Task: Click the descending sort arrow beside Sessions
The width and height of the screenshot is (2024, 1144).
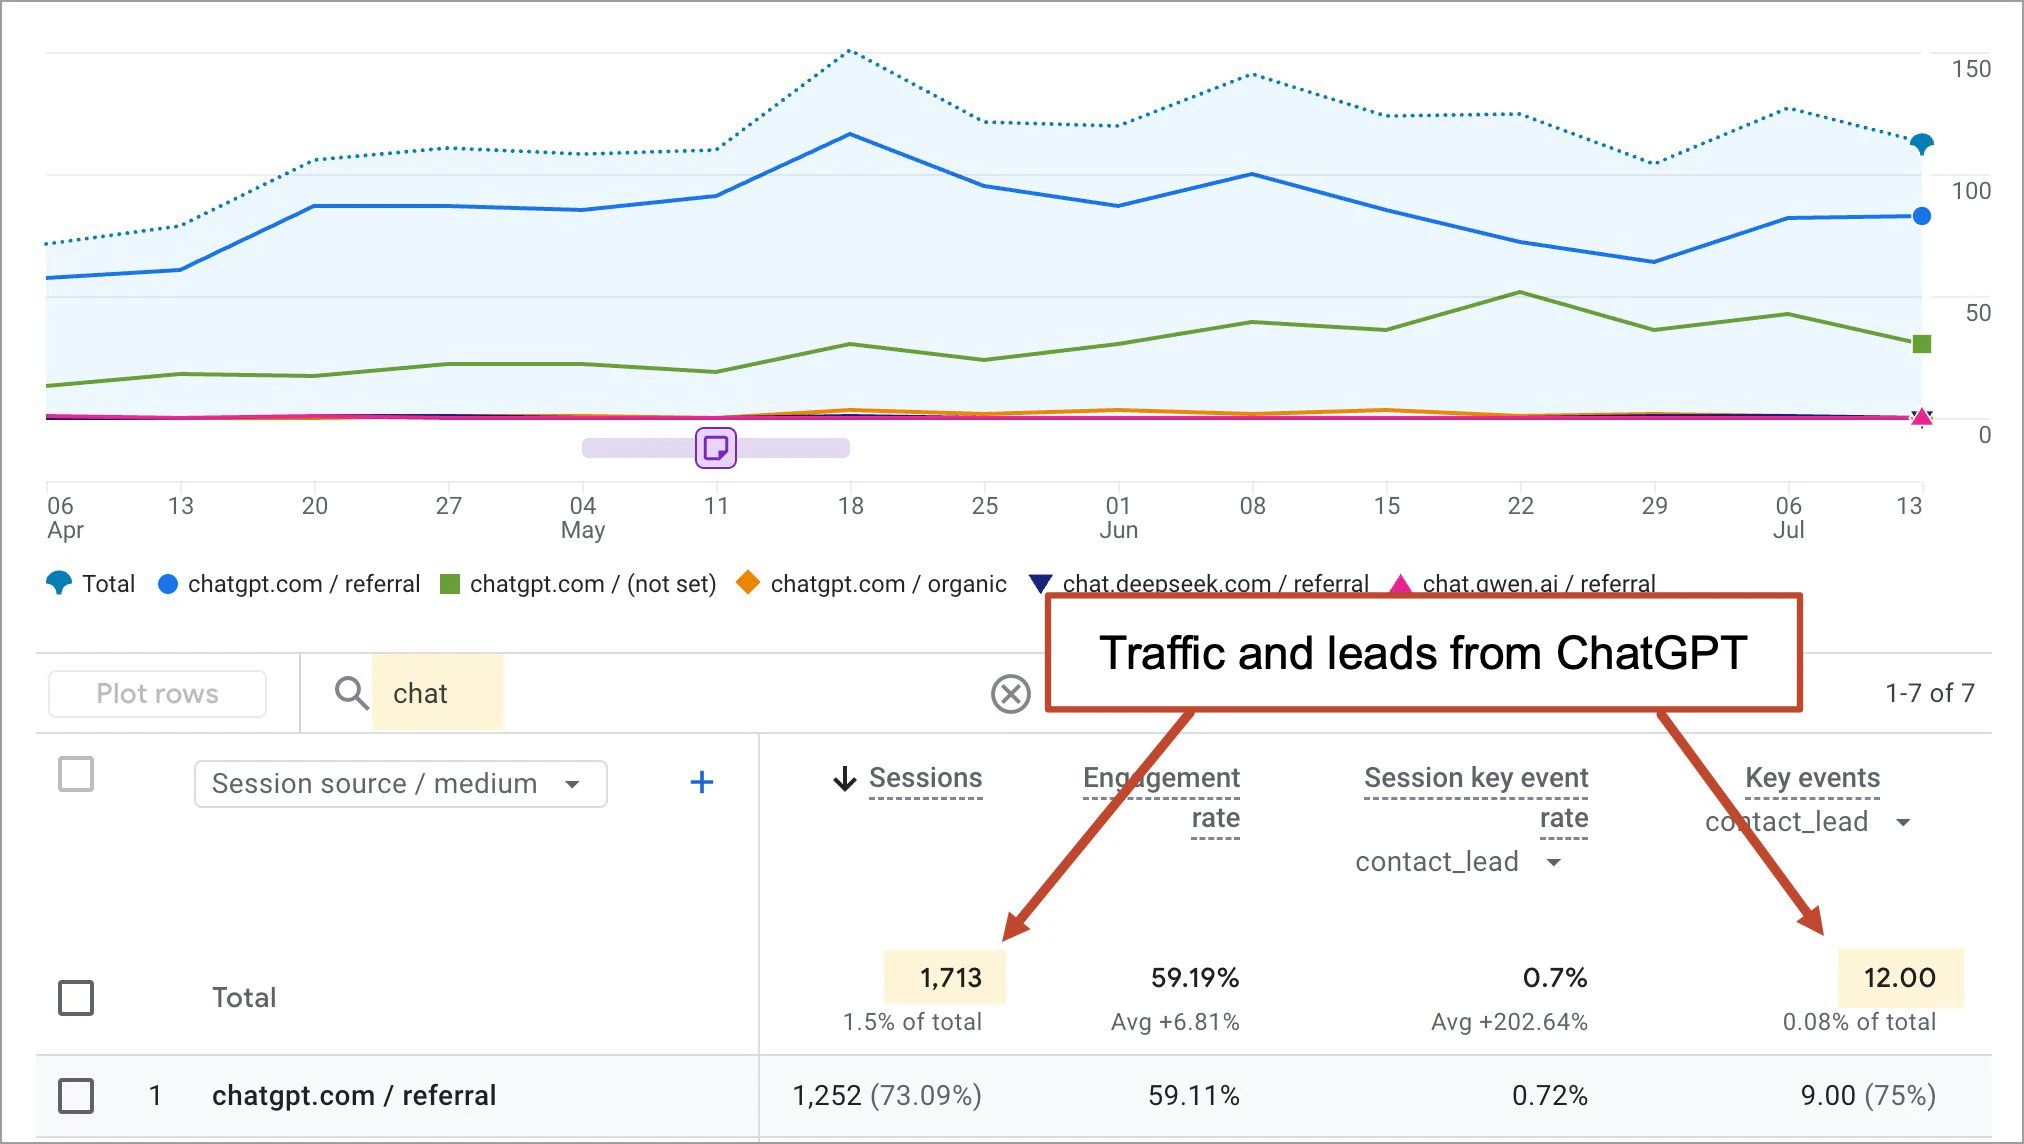Action: (845, 779)
